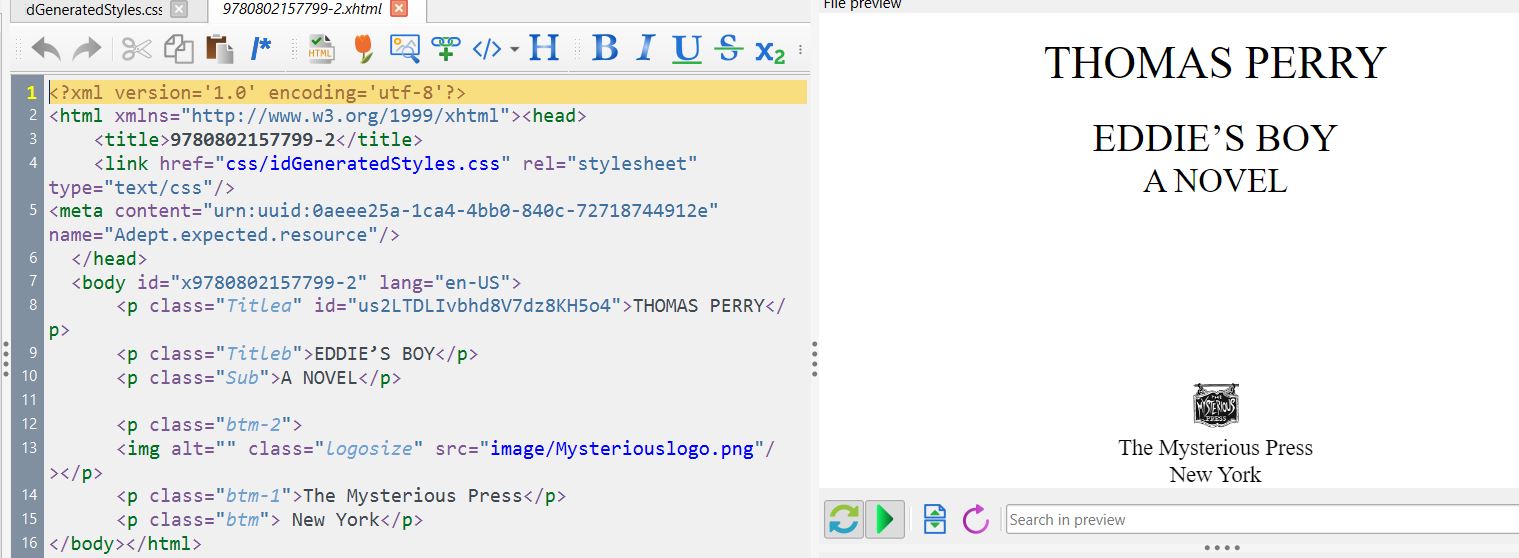
Task: Select the 9780802157799-2.xhtml tab
Action: [x=303, y=10]
